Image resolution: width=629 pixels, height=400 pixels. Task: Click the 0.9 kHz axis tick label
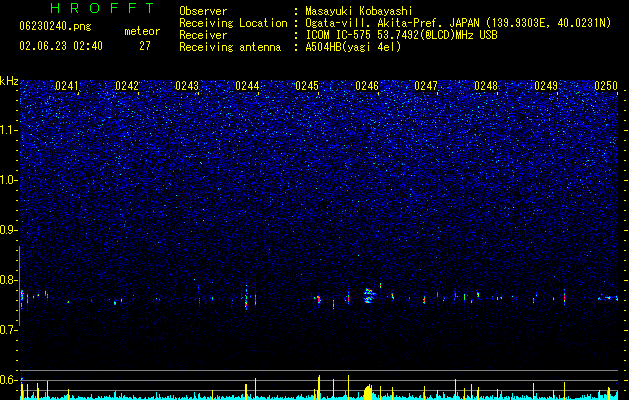8,230
